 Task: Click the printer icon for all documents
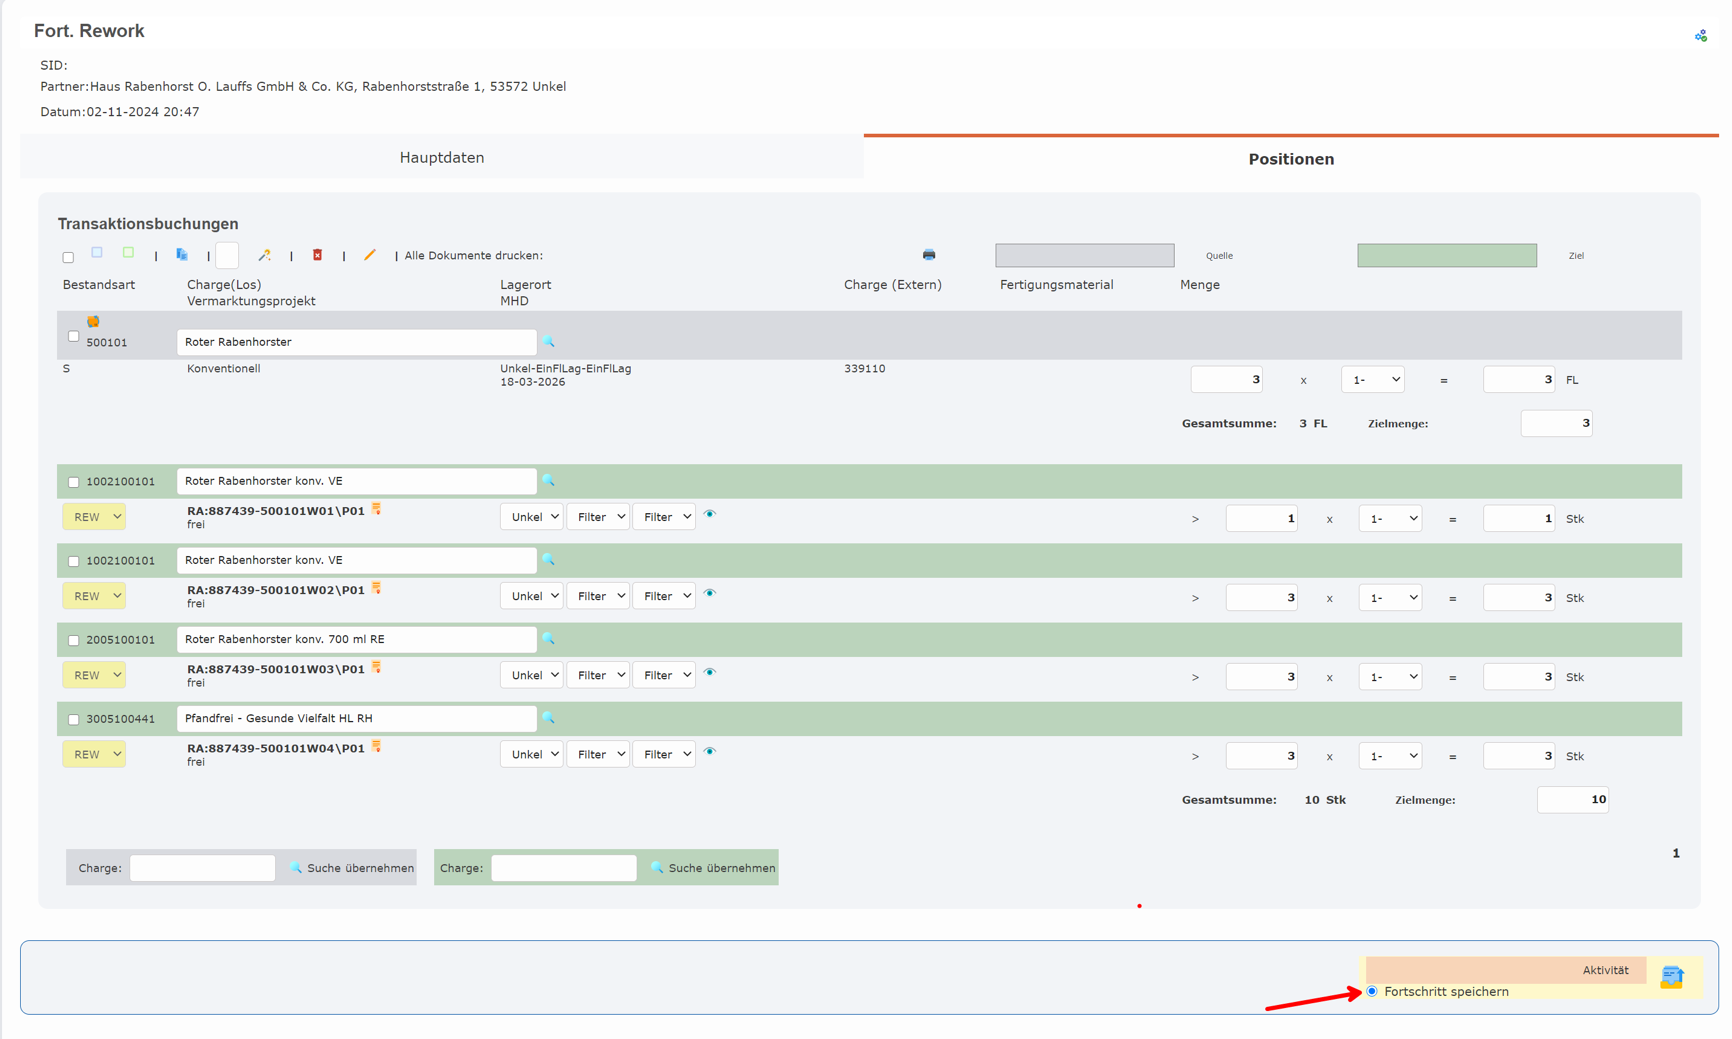(x=929, y=255)
